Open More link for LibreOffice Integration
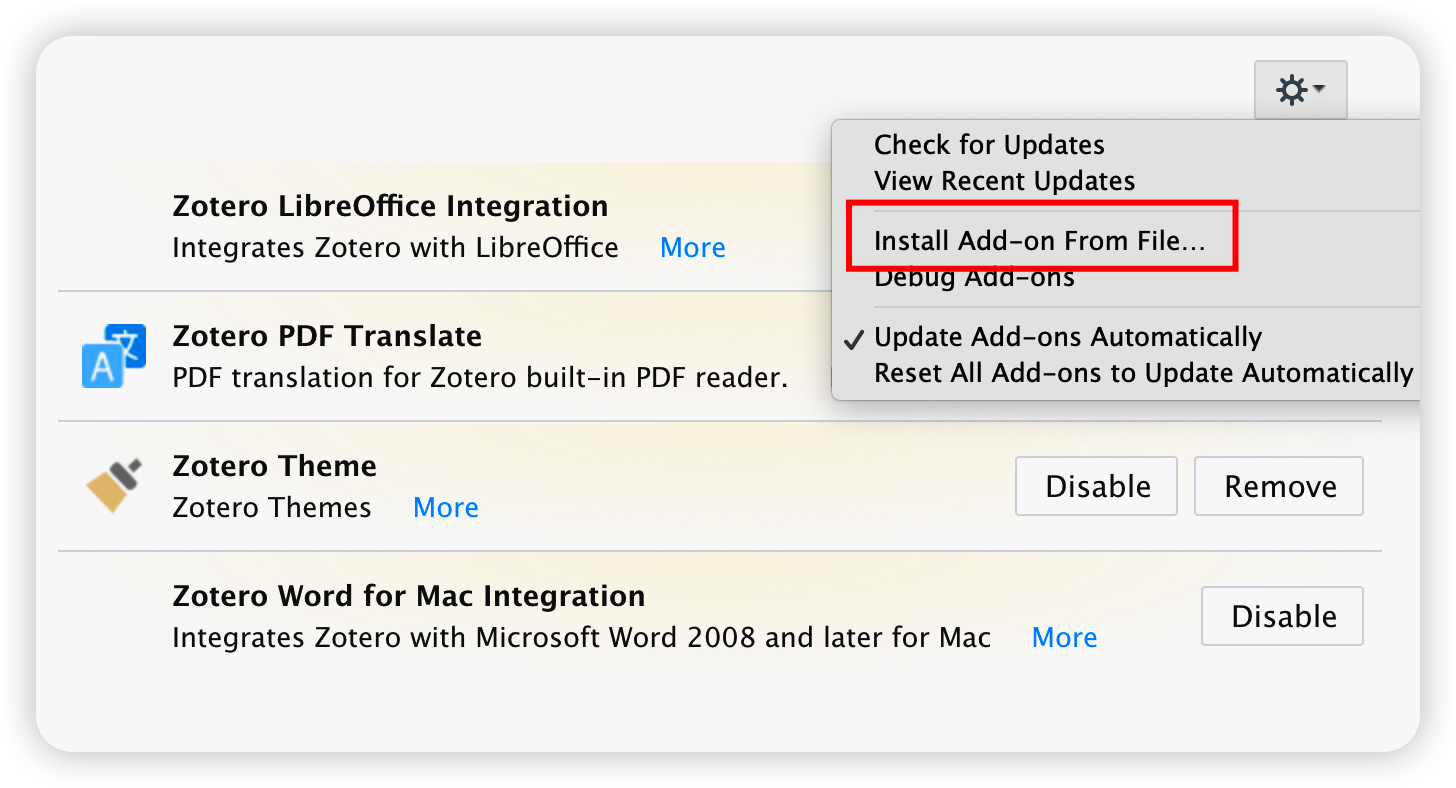1456x788 pixels. (693, 247)
